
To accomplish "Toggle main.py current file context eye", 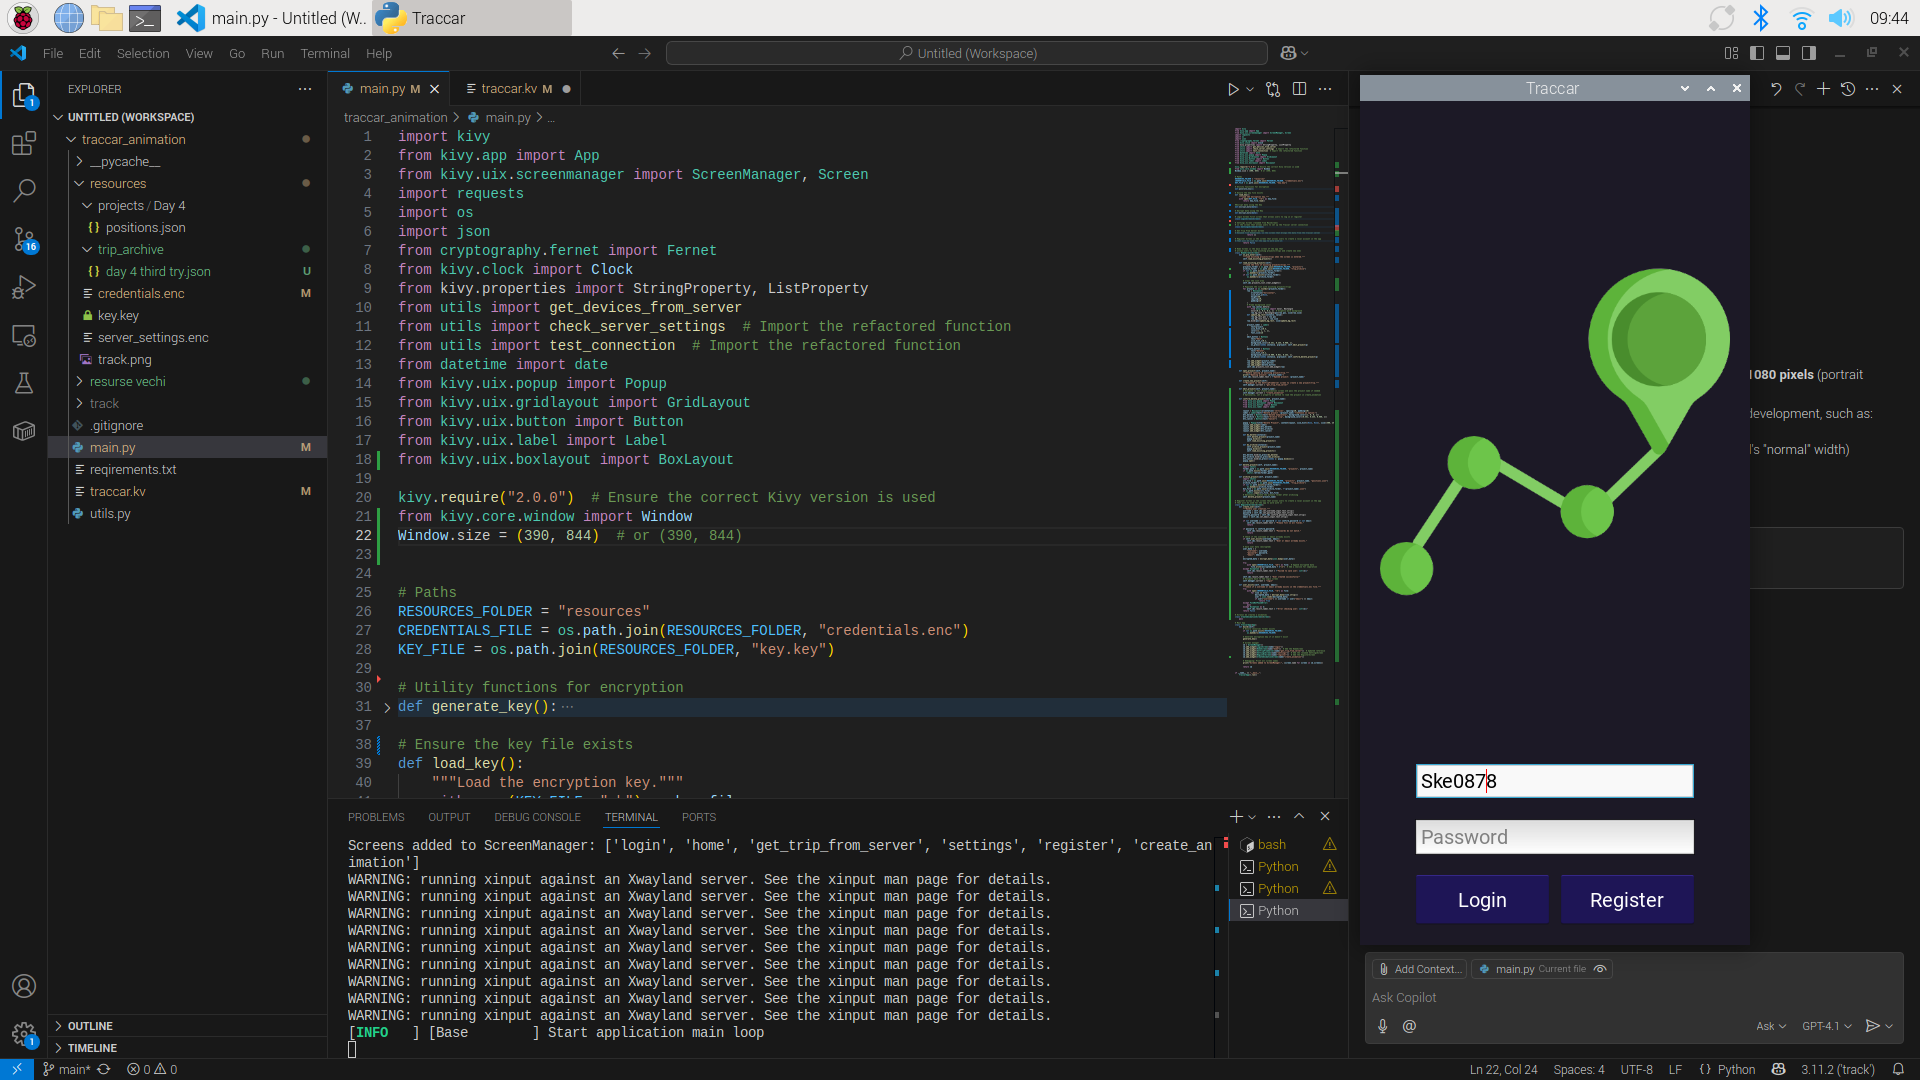I will pos(1600,969).
